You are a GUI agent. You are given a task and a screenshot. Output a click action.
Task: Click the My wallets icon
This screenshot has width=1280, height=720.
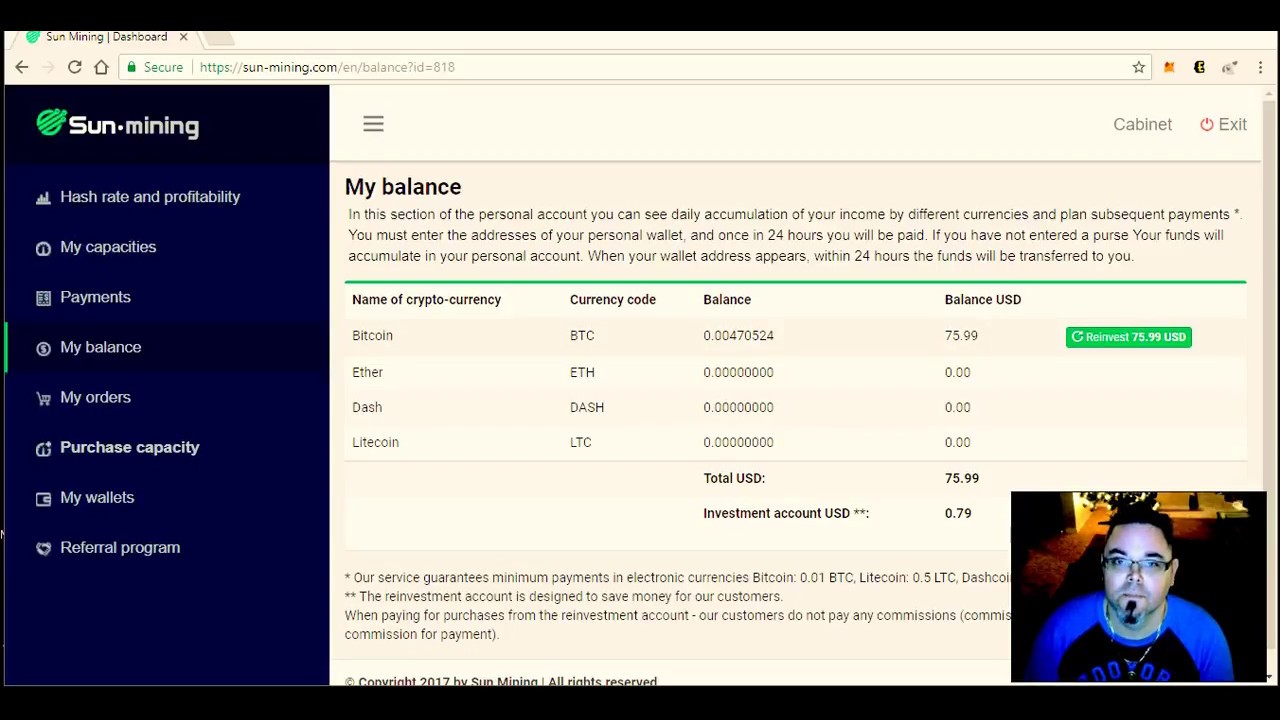(x=43, y=498)
